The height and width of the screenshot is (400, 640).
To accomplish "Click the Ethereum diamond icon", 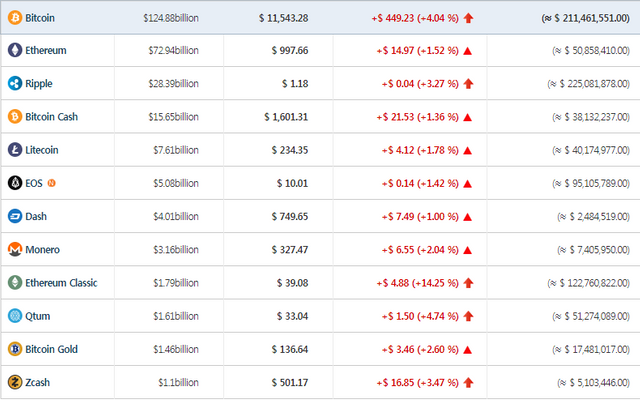I will (x=15, y=50).
